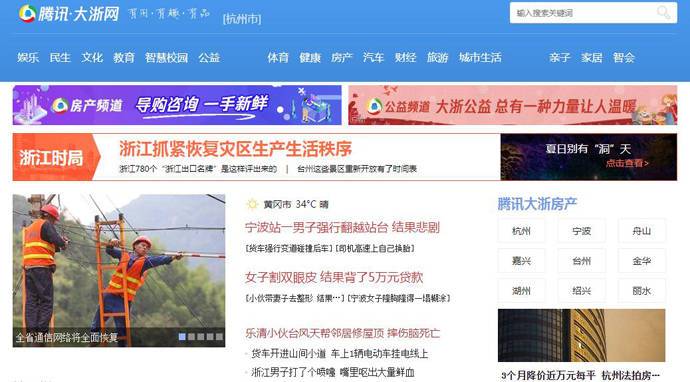Click the 腾讯大浙房产 section heading
The height and width of the screenshot is (382, 690).
click(537, 204)
